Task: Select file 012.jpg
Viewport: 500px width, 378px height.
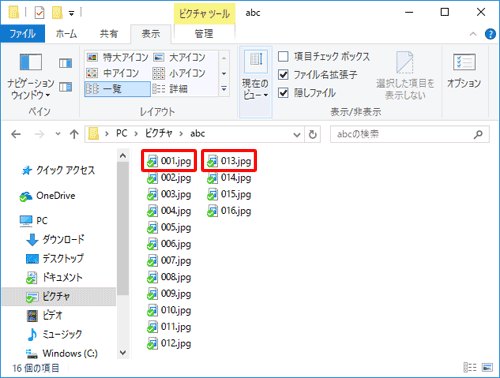Action: point(169,343)
